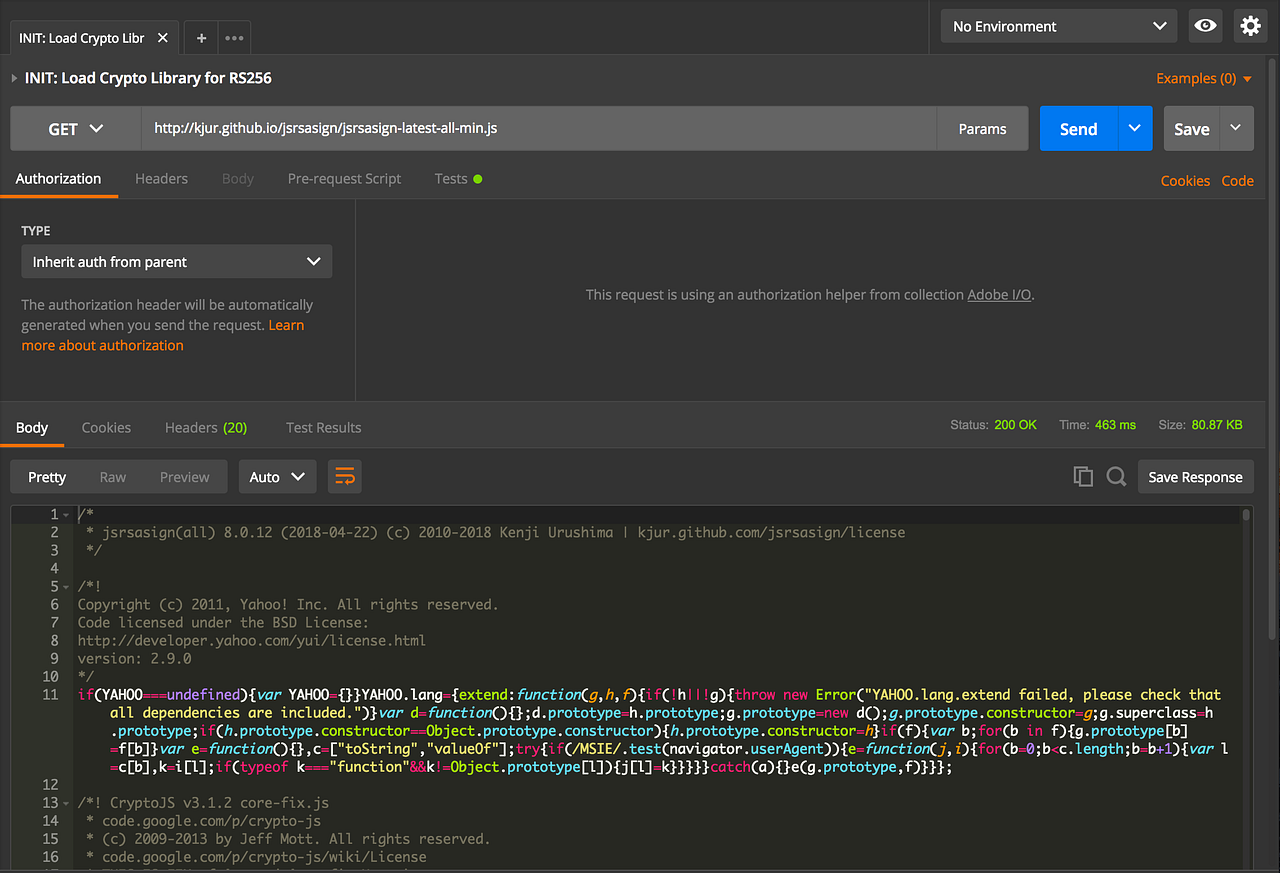Copy the response body
The image size is (1280, 873).
pyautogui.click(x=1083, y=477)
